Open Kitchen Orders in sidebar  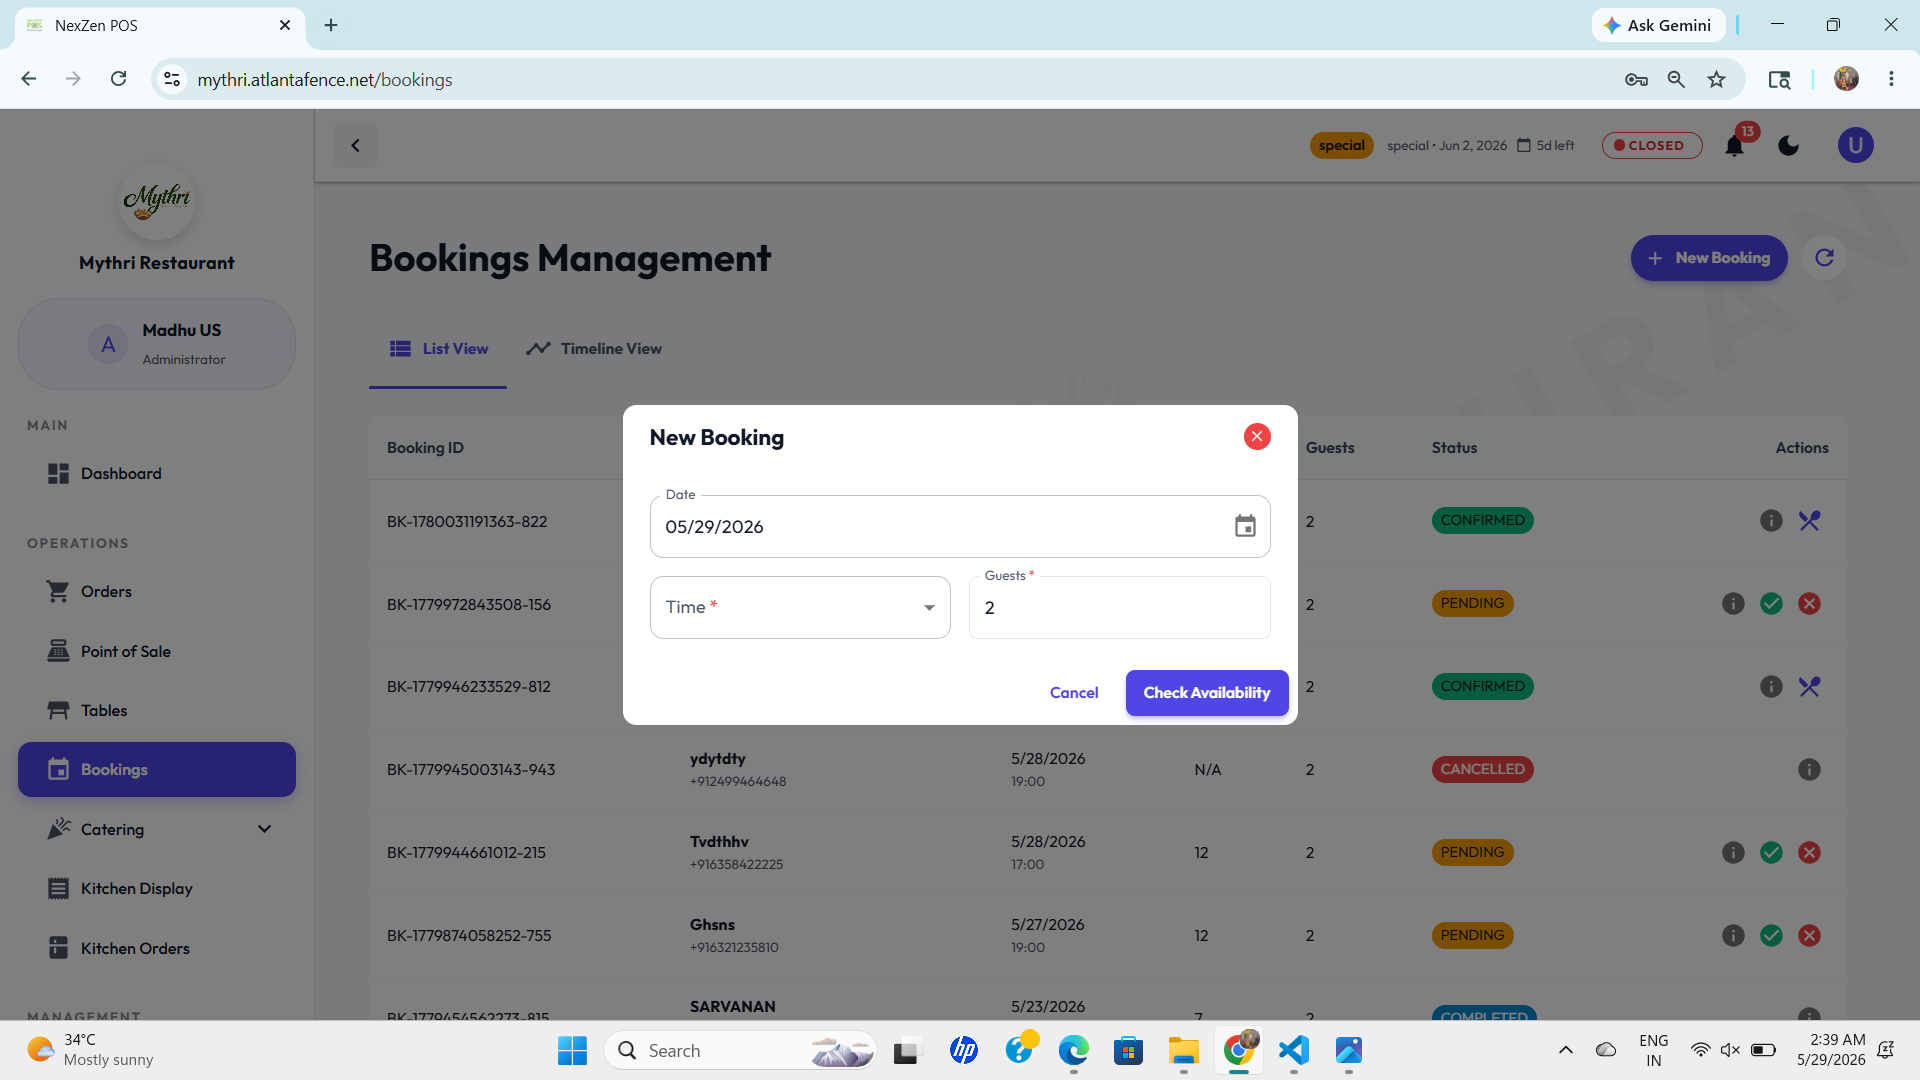[x=157, y=949]
